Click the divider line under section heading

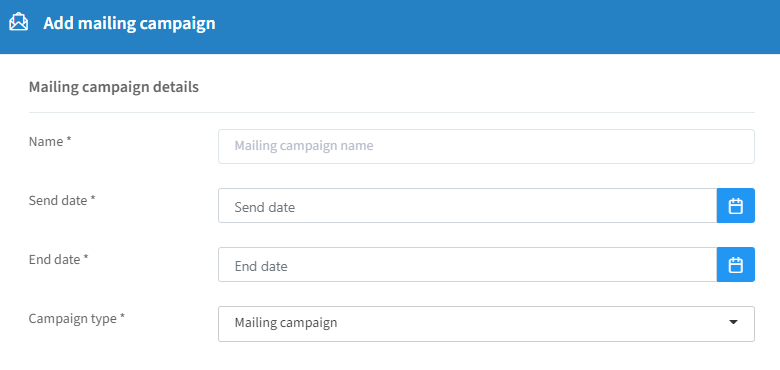coord(391,112)
